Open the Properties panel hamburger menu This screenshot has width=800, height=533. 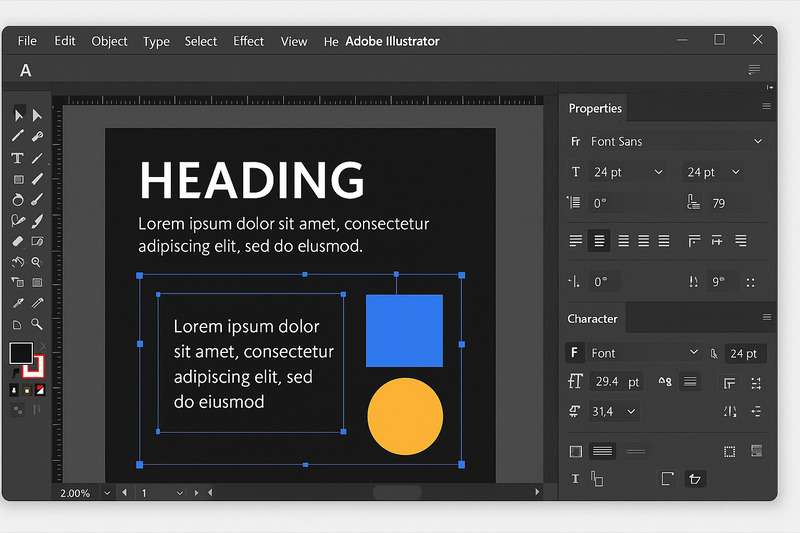pyautogui.click(x=767, y=107)
